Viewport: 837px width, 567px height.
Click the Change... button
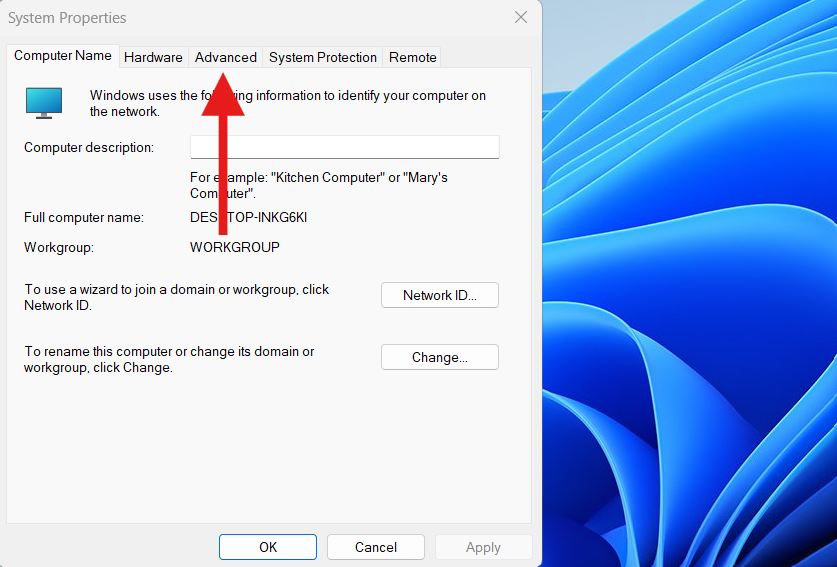point(440,357)
